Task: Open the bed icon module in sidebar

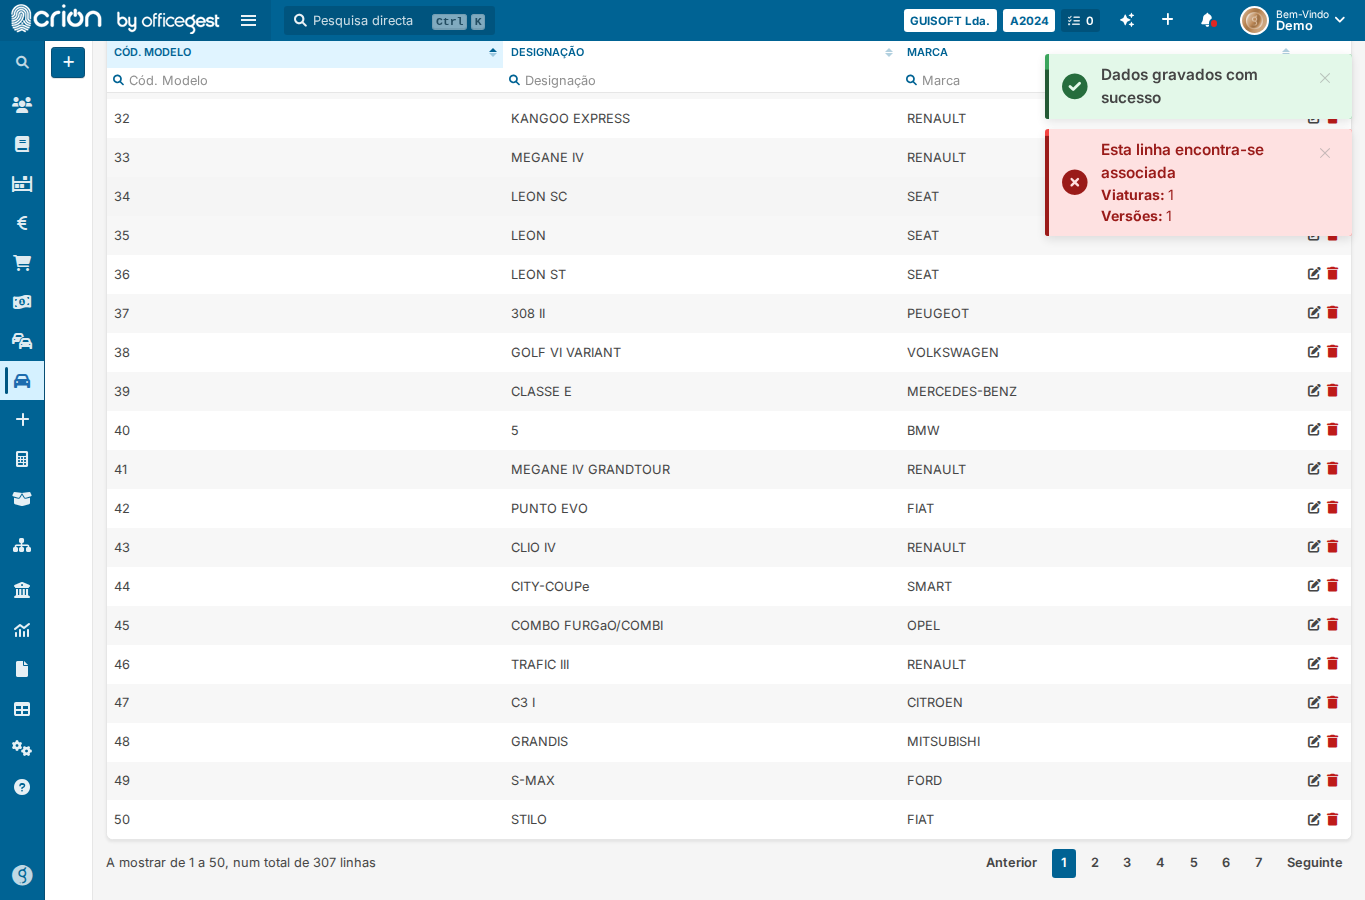Action: tap(22, 183)
